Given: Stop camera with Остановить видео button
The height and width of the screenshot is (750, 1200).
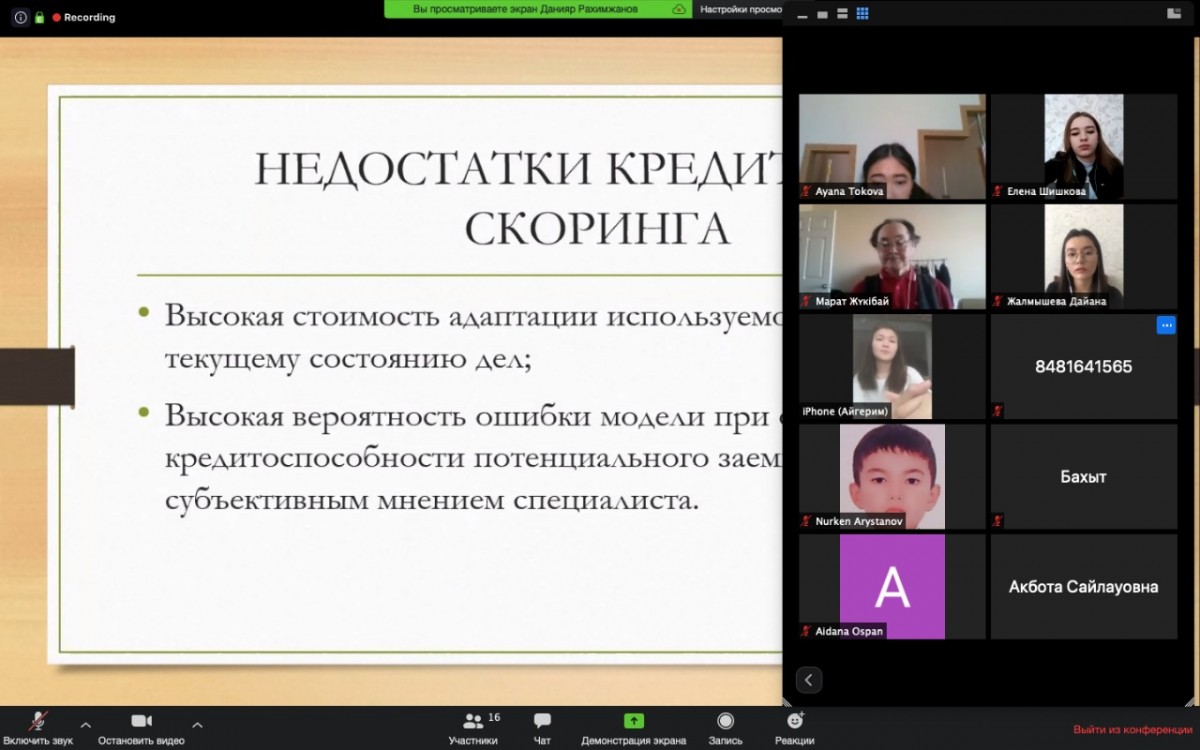Looking at the screenshot, I should 141,727.
